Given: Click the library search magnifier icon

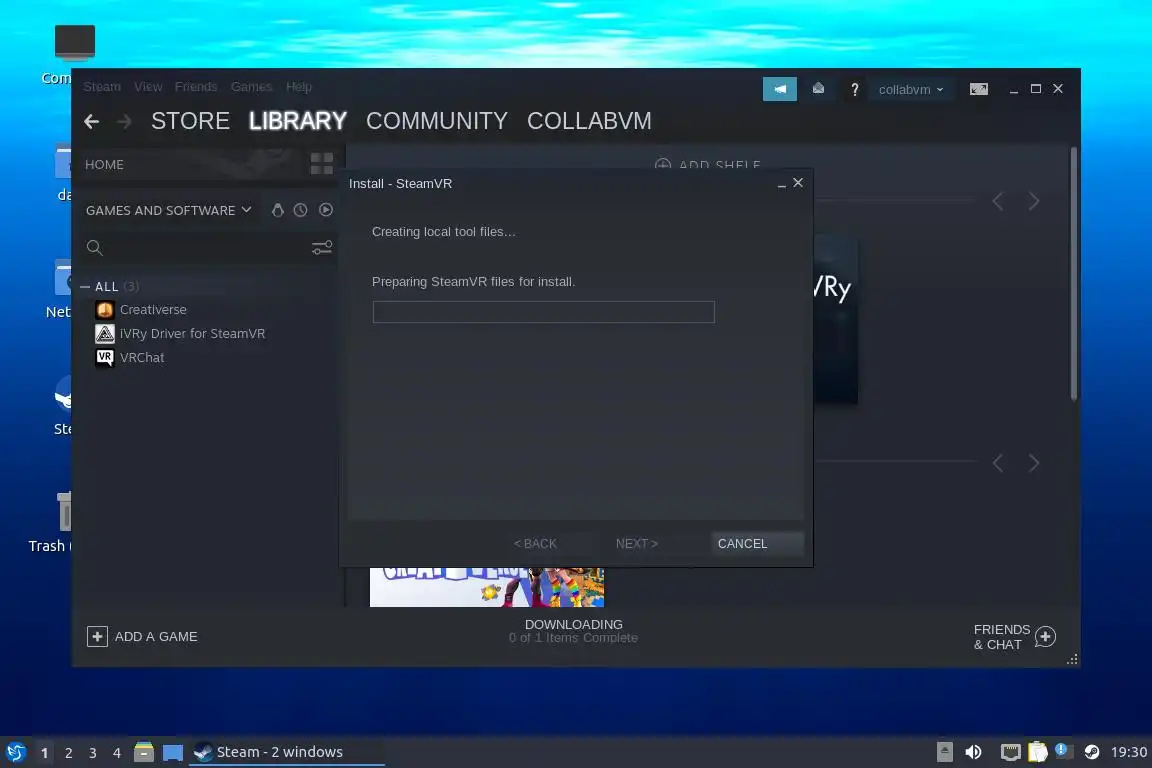Looking at the screenshot, I should click(95, 248).
